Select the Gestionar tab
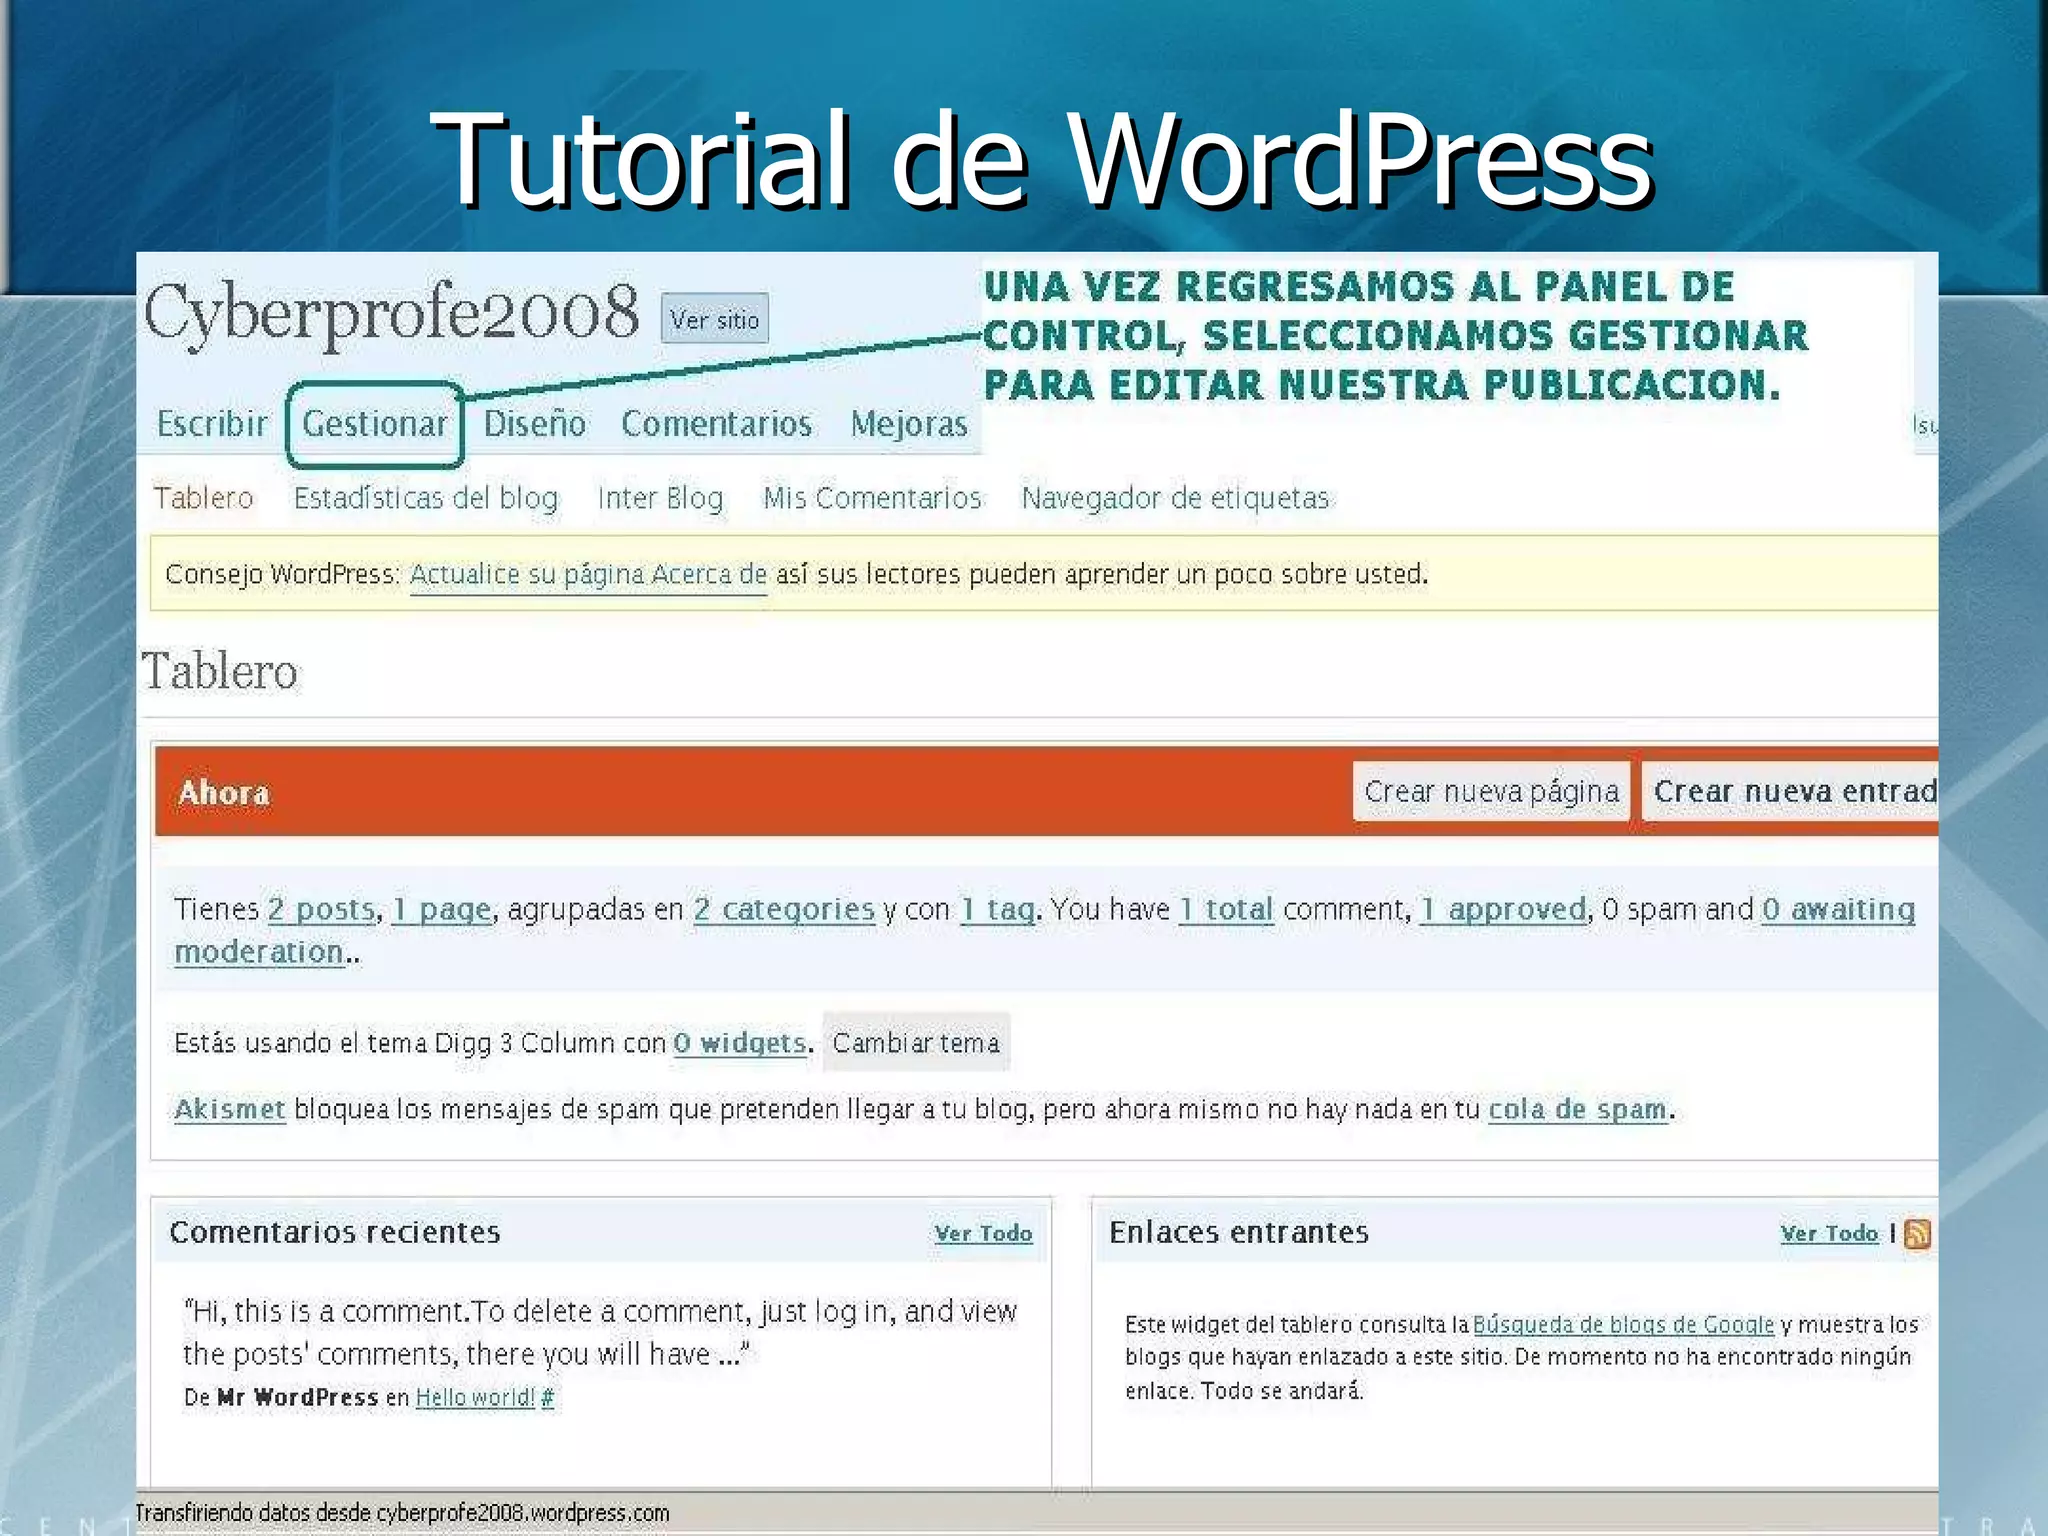The width and height of the screenshot is (2048, 1536). coord(375,424)
